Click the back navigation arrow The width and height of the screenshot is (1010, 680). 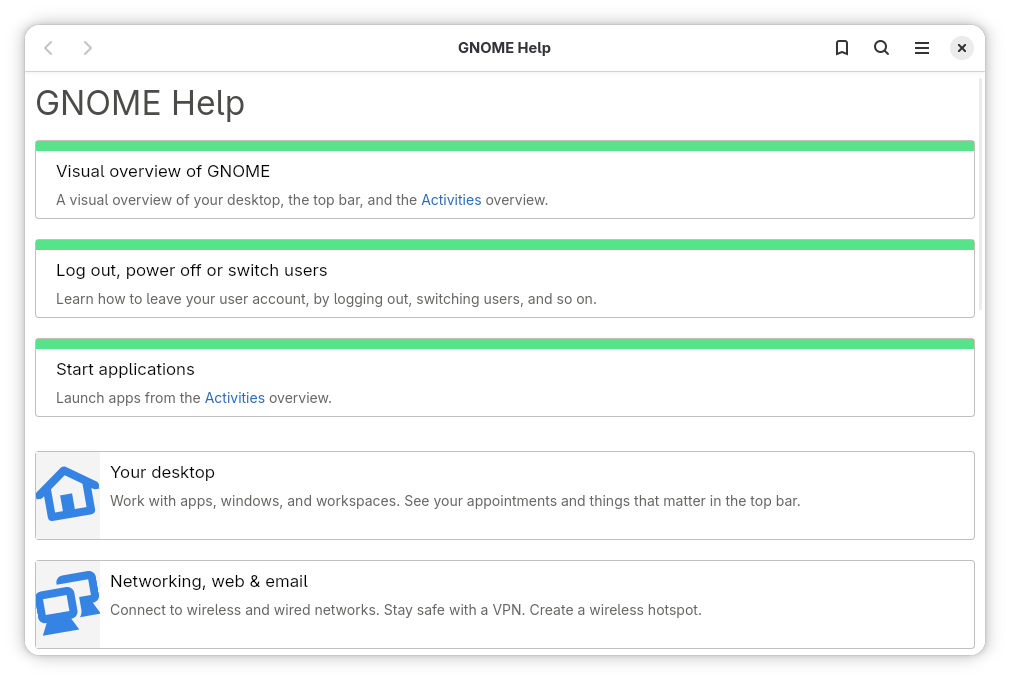pos(48,48)
